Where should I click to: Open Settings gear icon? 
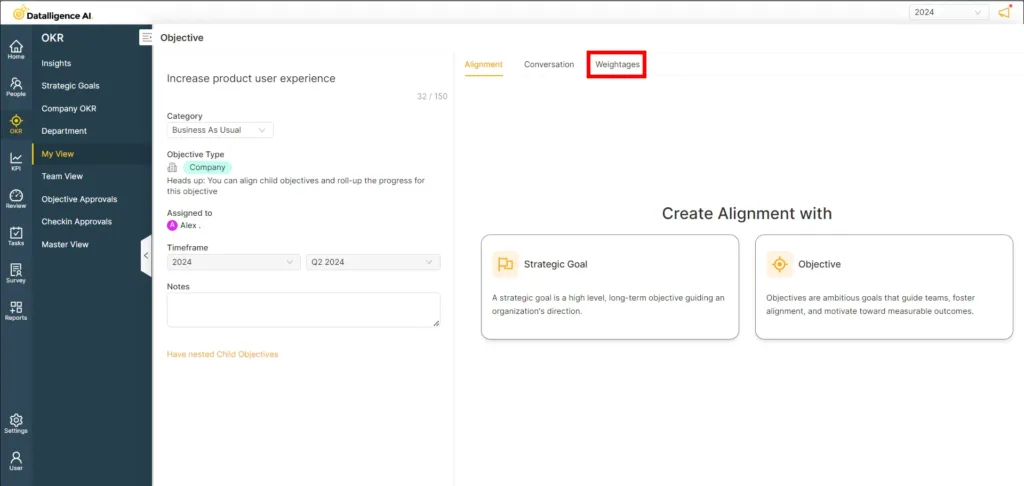click(16, 423)
